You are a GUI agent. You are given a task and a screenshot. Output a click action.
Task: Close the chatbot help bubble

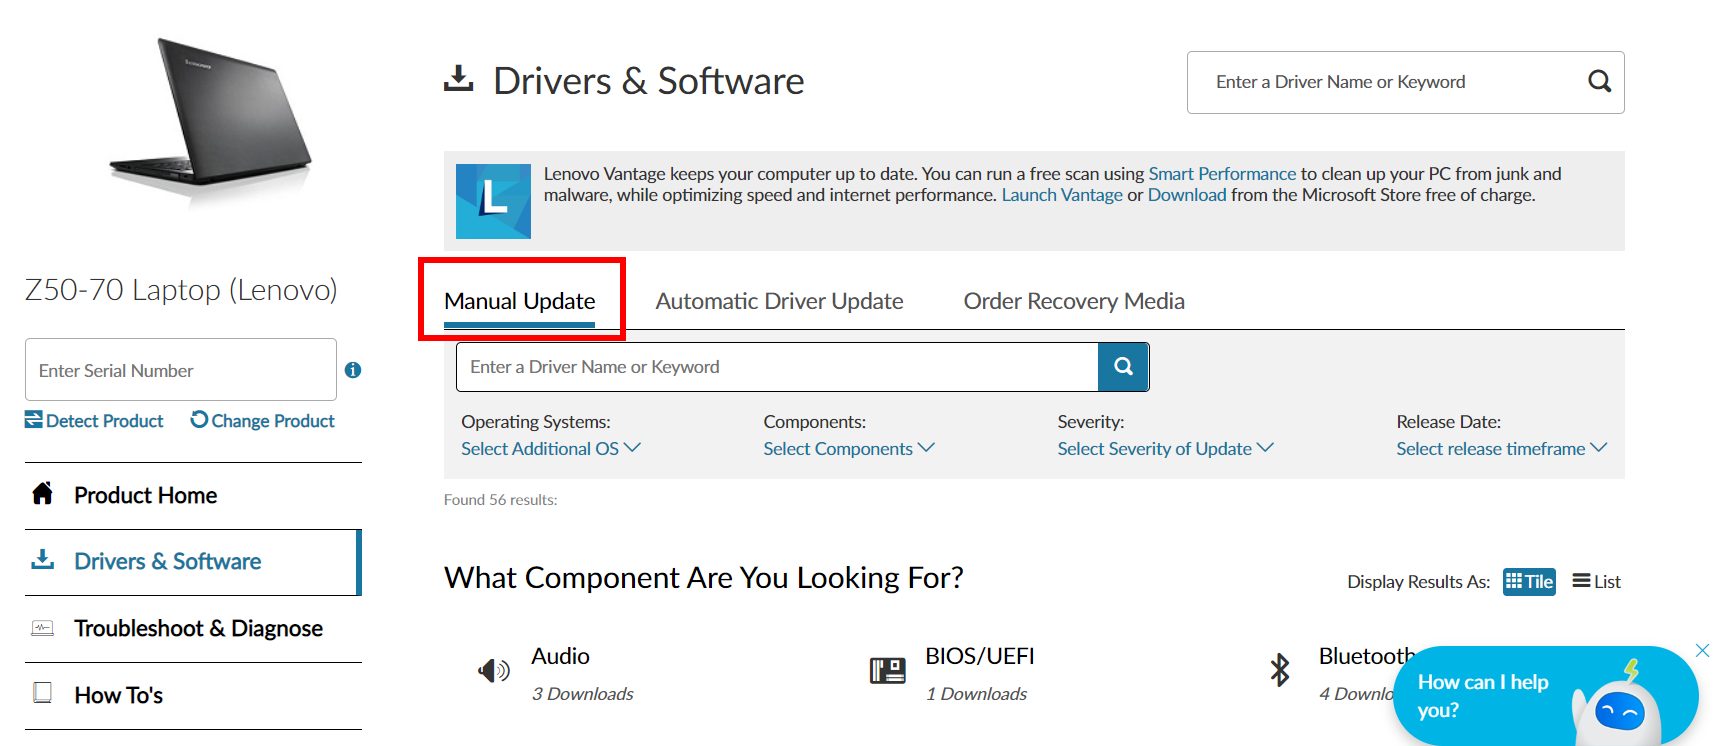click(x=1702, y=651)
